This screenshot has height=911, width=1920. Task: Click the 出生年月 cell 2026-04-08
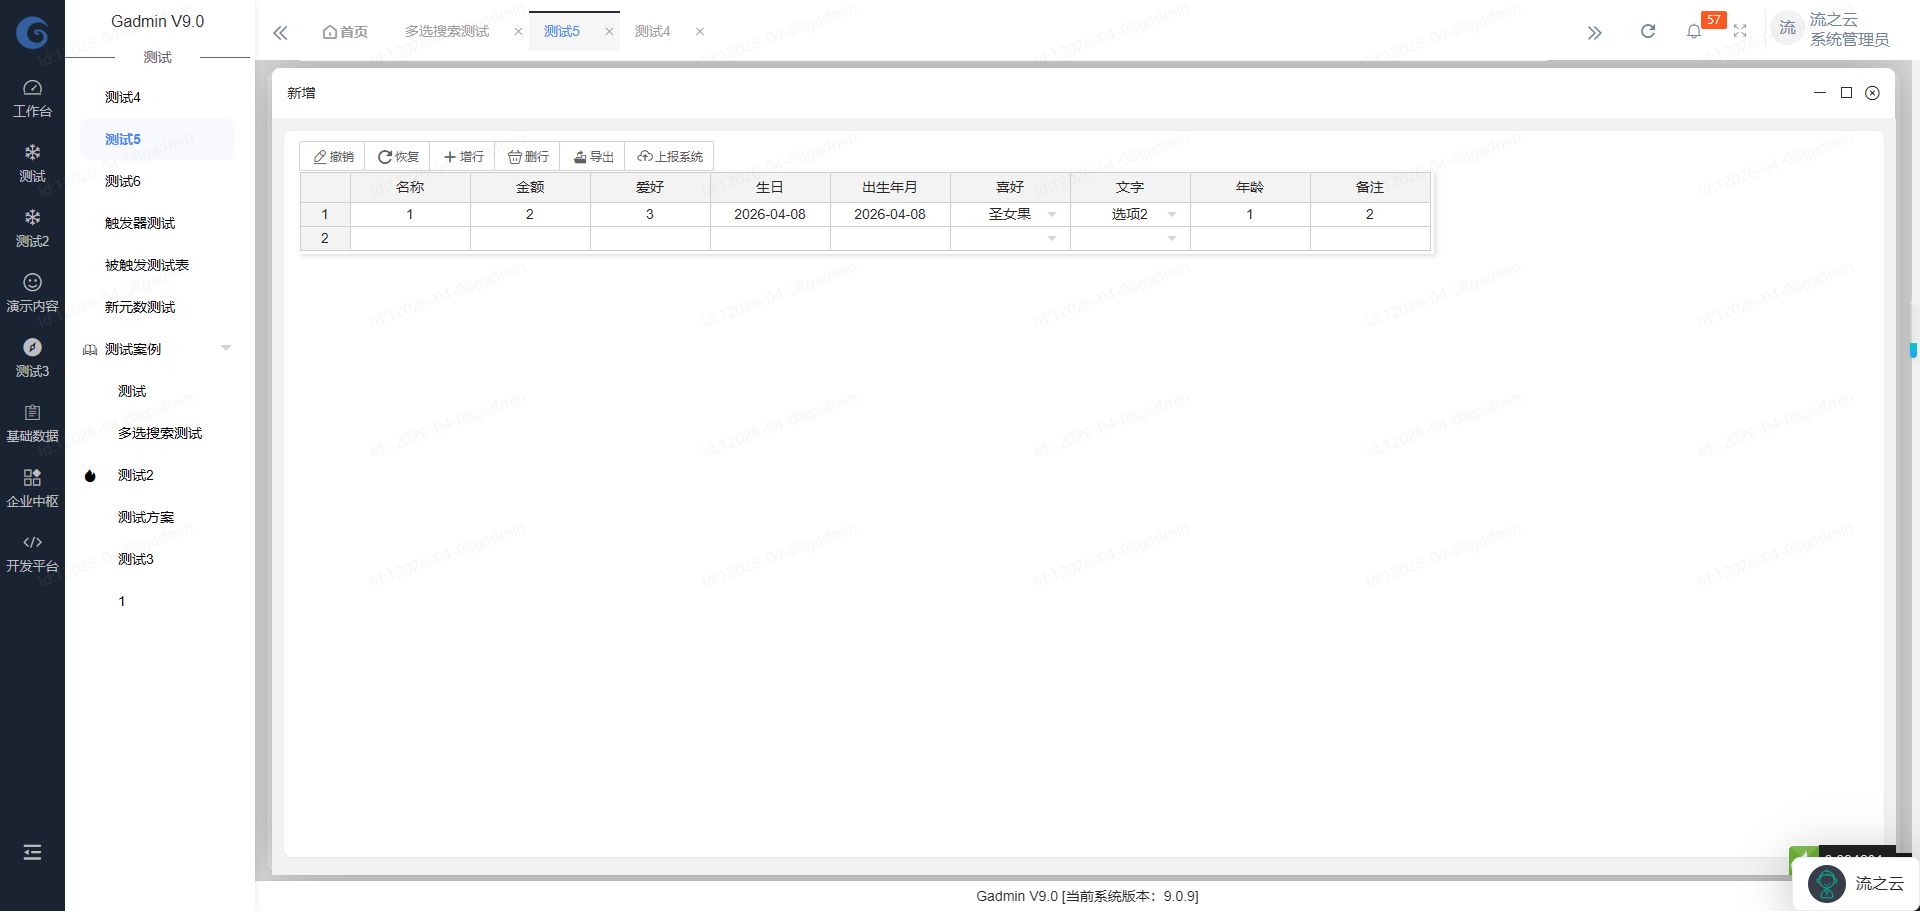pyautogui.click(x=890, y=214)
